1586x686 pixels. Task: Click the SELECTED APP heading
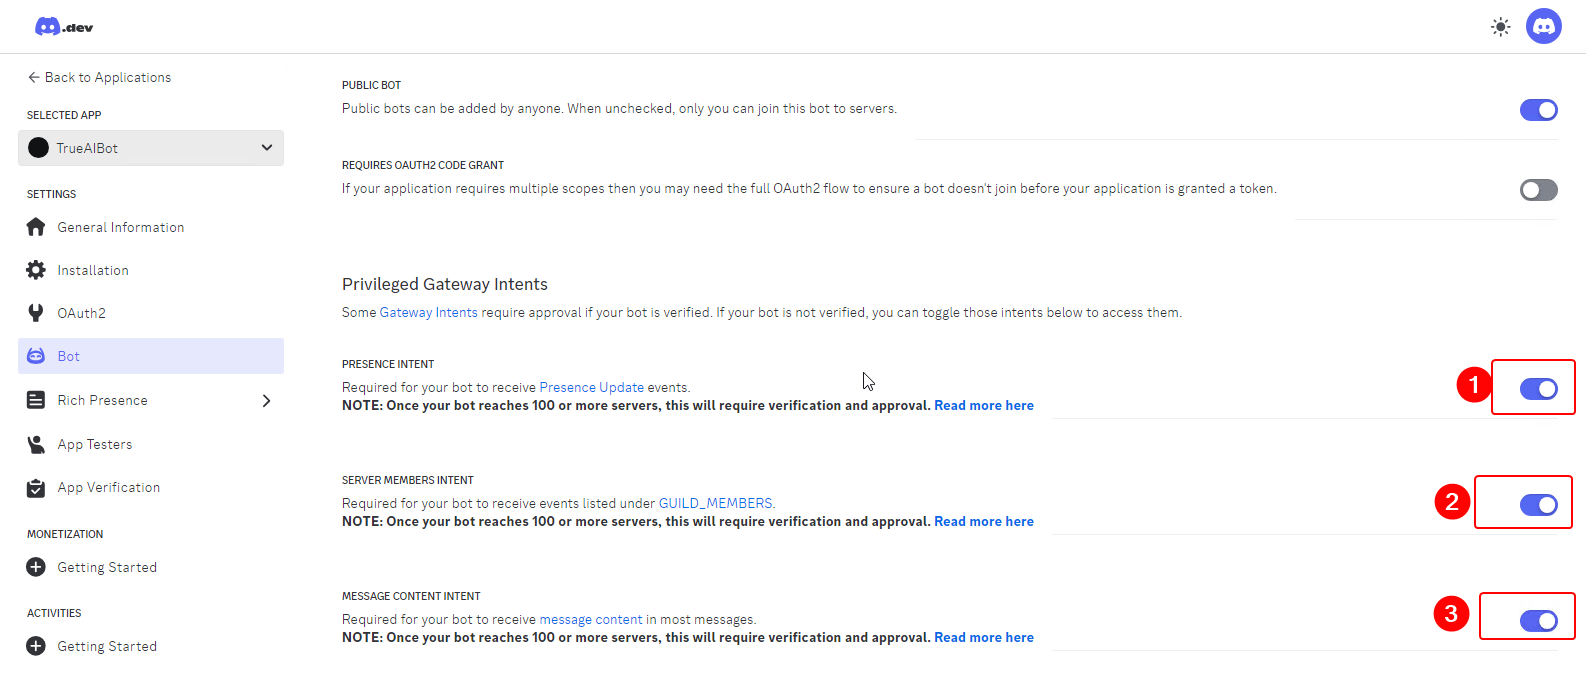point(64,115)
